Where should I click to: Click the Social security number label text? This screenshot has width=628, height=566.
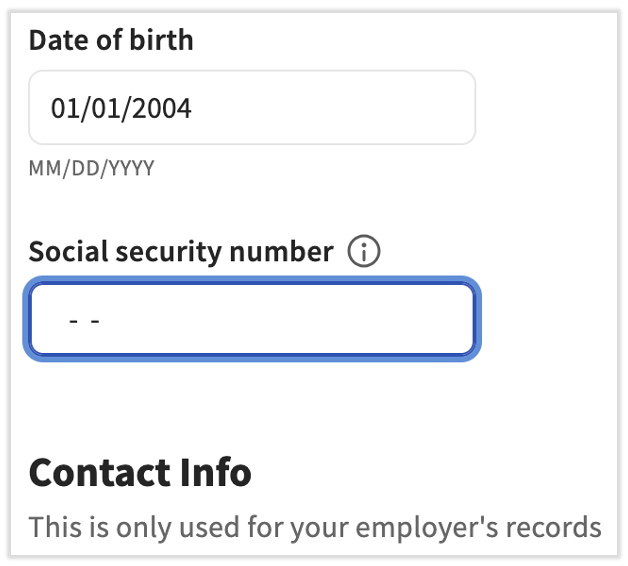(180, 253)
